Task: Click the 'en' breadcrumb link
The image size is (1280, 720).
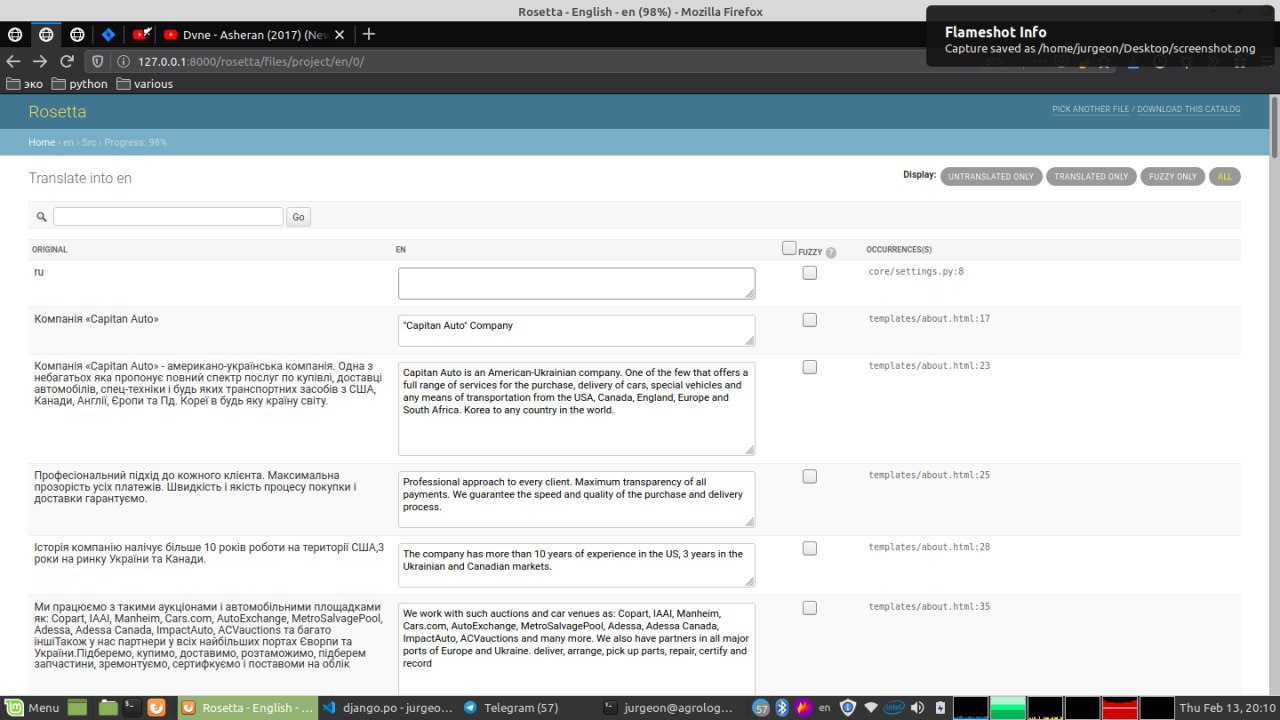Action: 69,142
